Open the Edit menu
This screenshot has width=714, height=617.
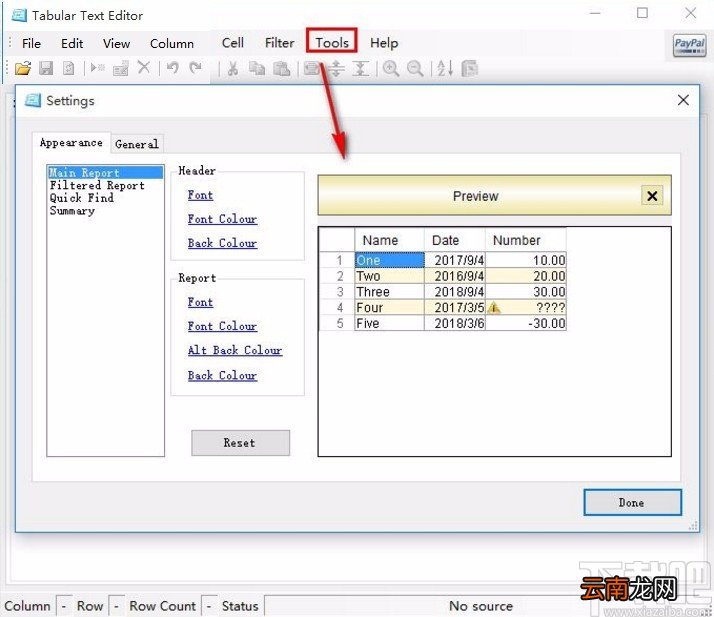(x=72, y=44)
